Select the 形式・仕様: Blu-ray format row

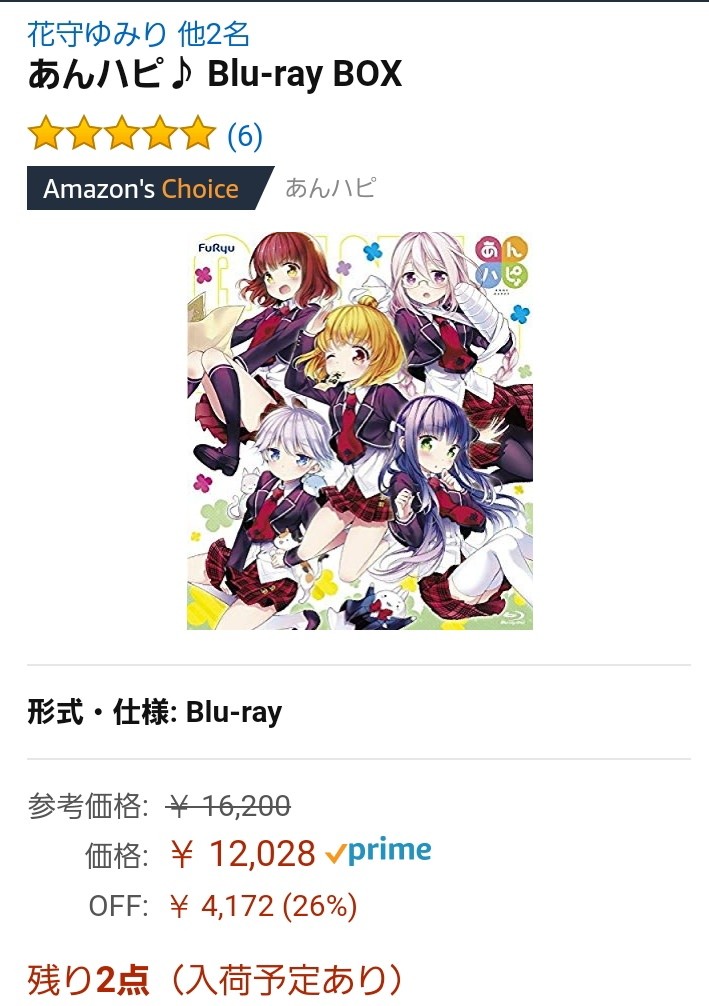[x=155, y=712]
